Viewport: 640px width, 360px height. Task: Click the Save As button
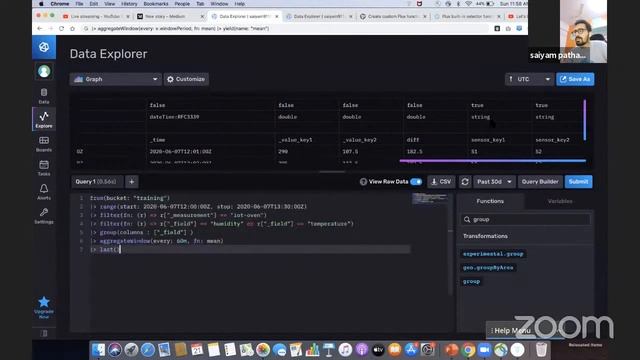(x=575, y=79)
